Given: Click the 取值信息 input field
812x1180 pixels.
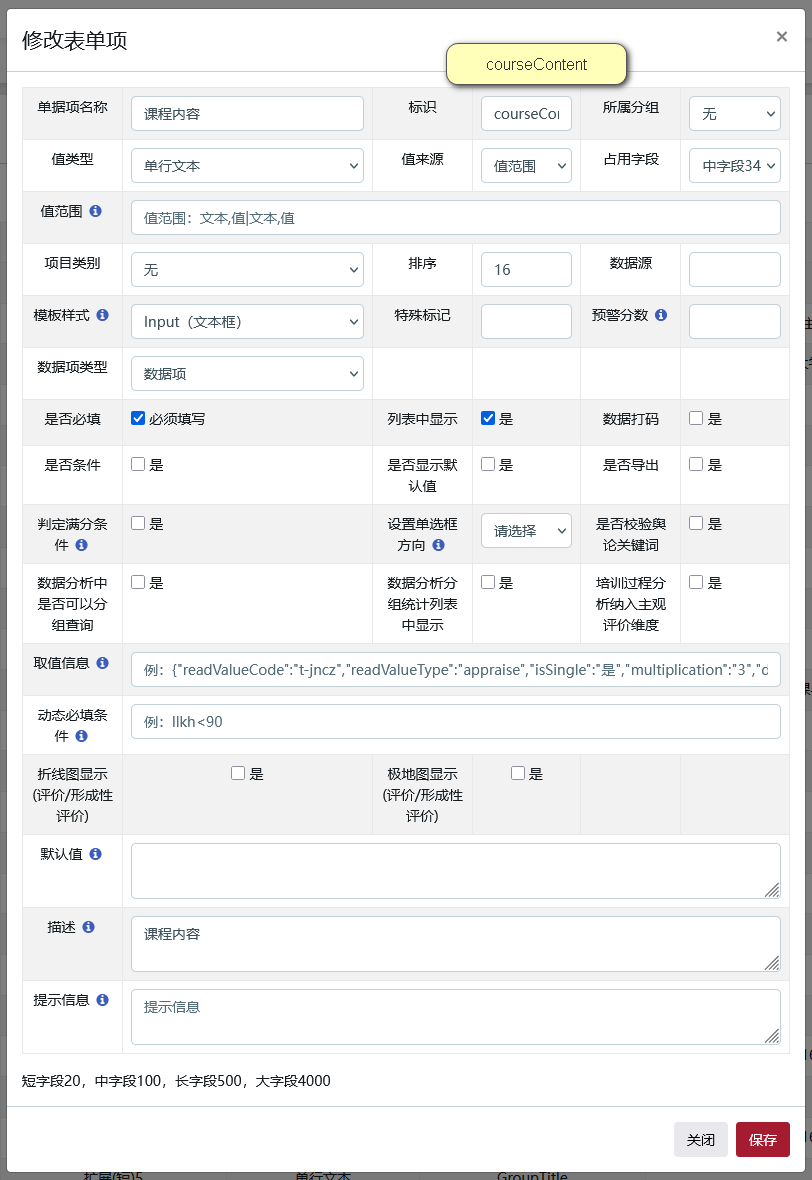Looking at the screenshot, I should (455, 670).
